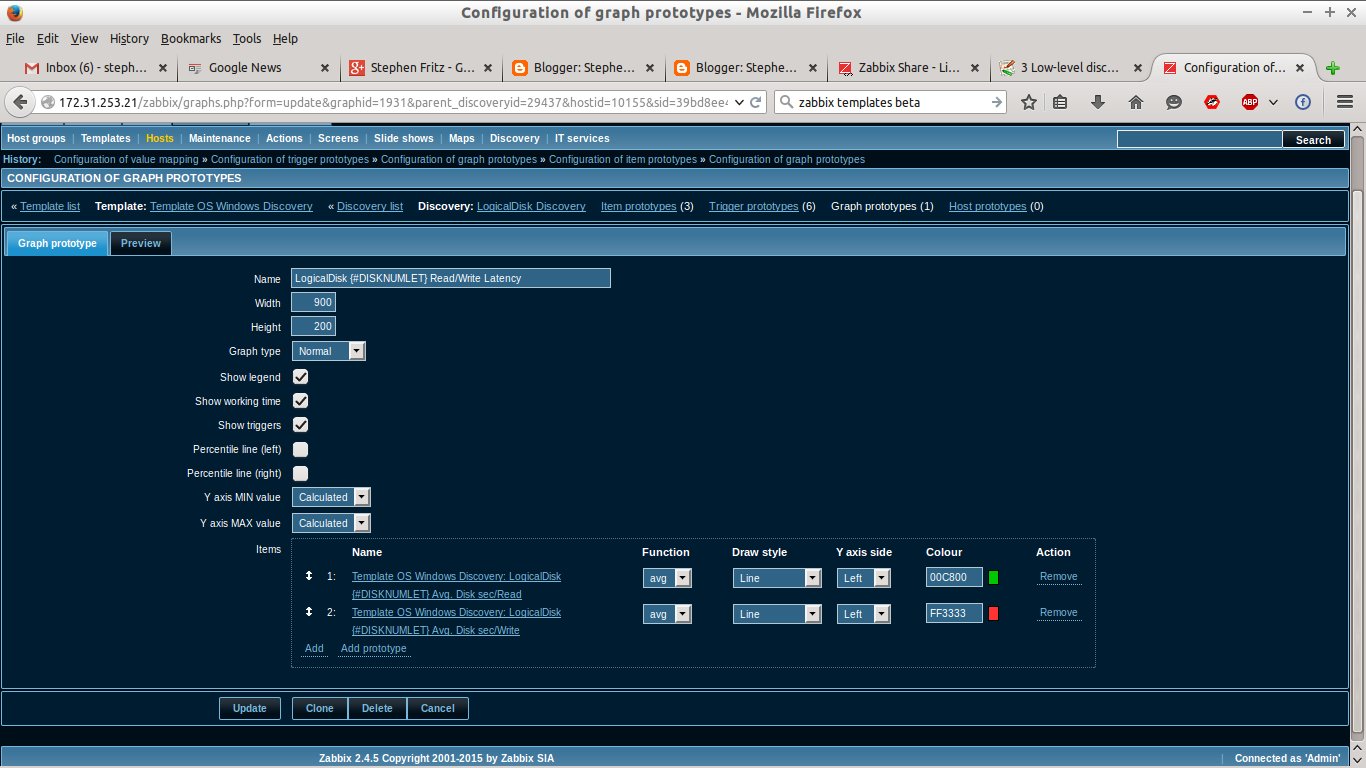Uncheck the Show triggers option

(300, 425)
